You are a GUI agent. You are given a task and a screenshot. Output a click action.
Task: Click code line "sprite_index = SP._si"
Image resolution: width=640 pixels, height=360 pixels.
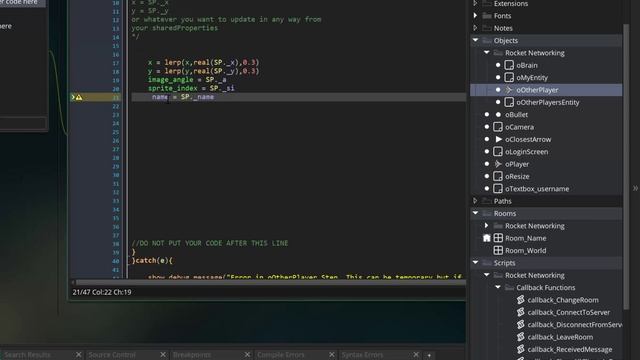[x=191, y=88]
